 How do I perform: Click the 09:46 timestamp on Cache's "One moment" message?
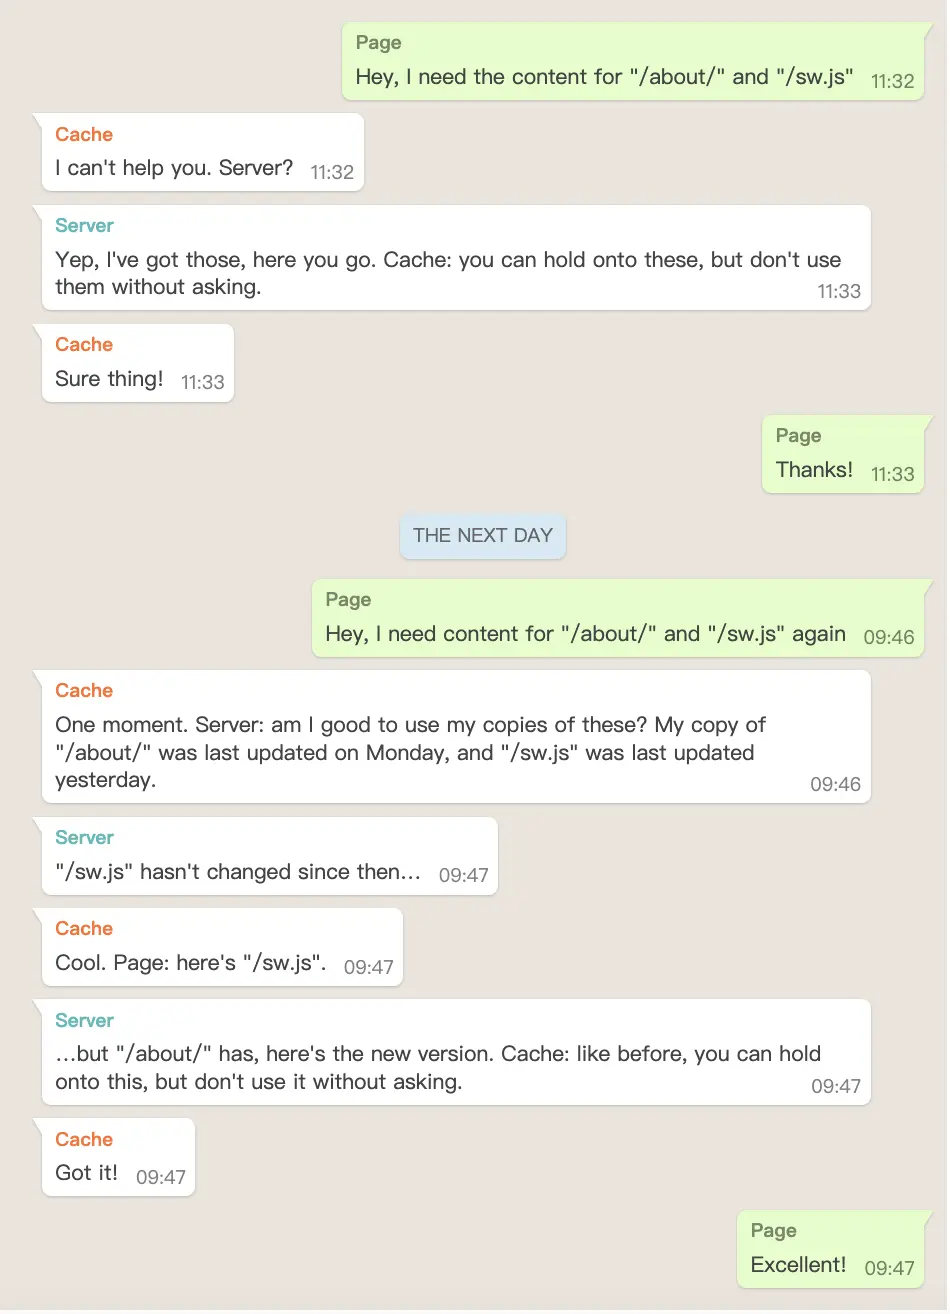(835, 784)
